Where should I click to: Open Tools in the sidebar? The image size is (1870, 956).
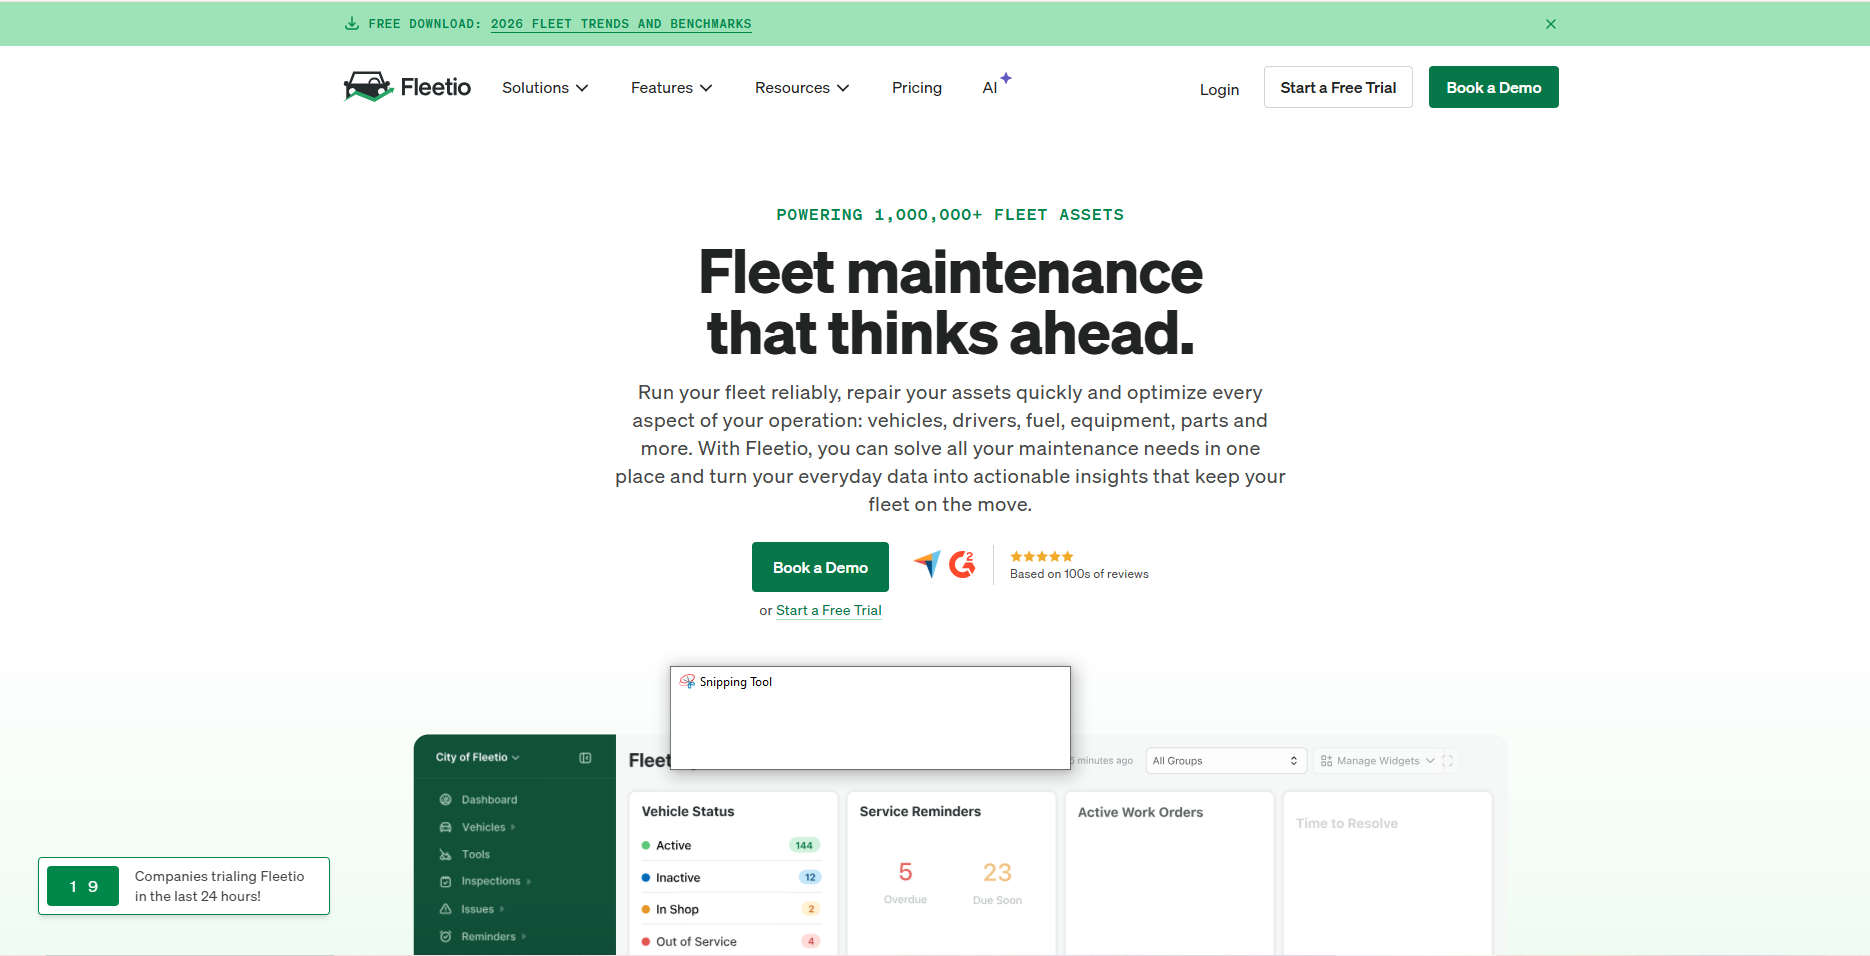click(x=475, y=854)
